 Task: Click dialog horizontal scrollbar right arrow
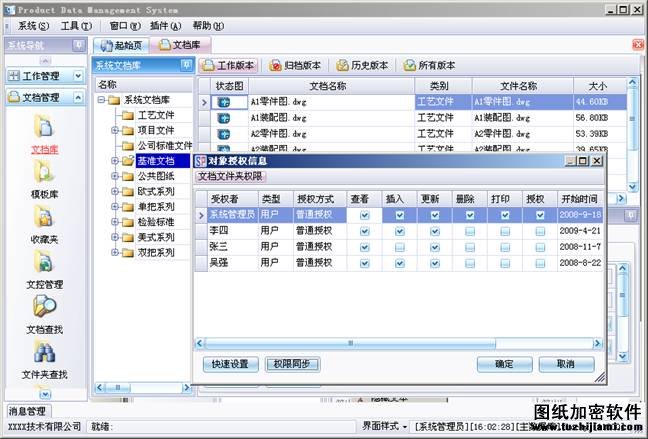tap(597, 344)
